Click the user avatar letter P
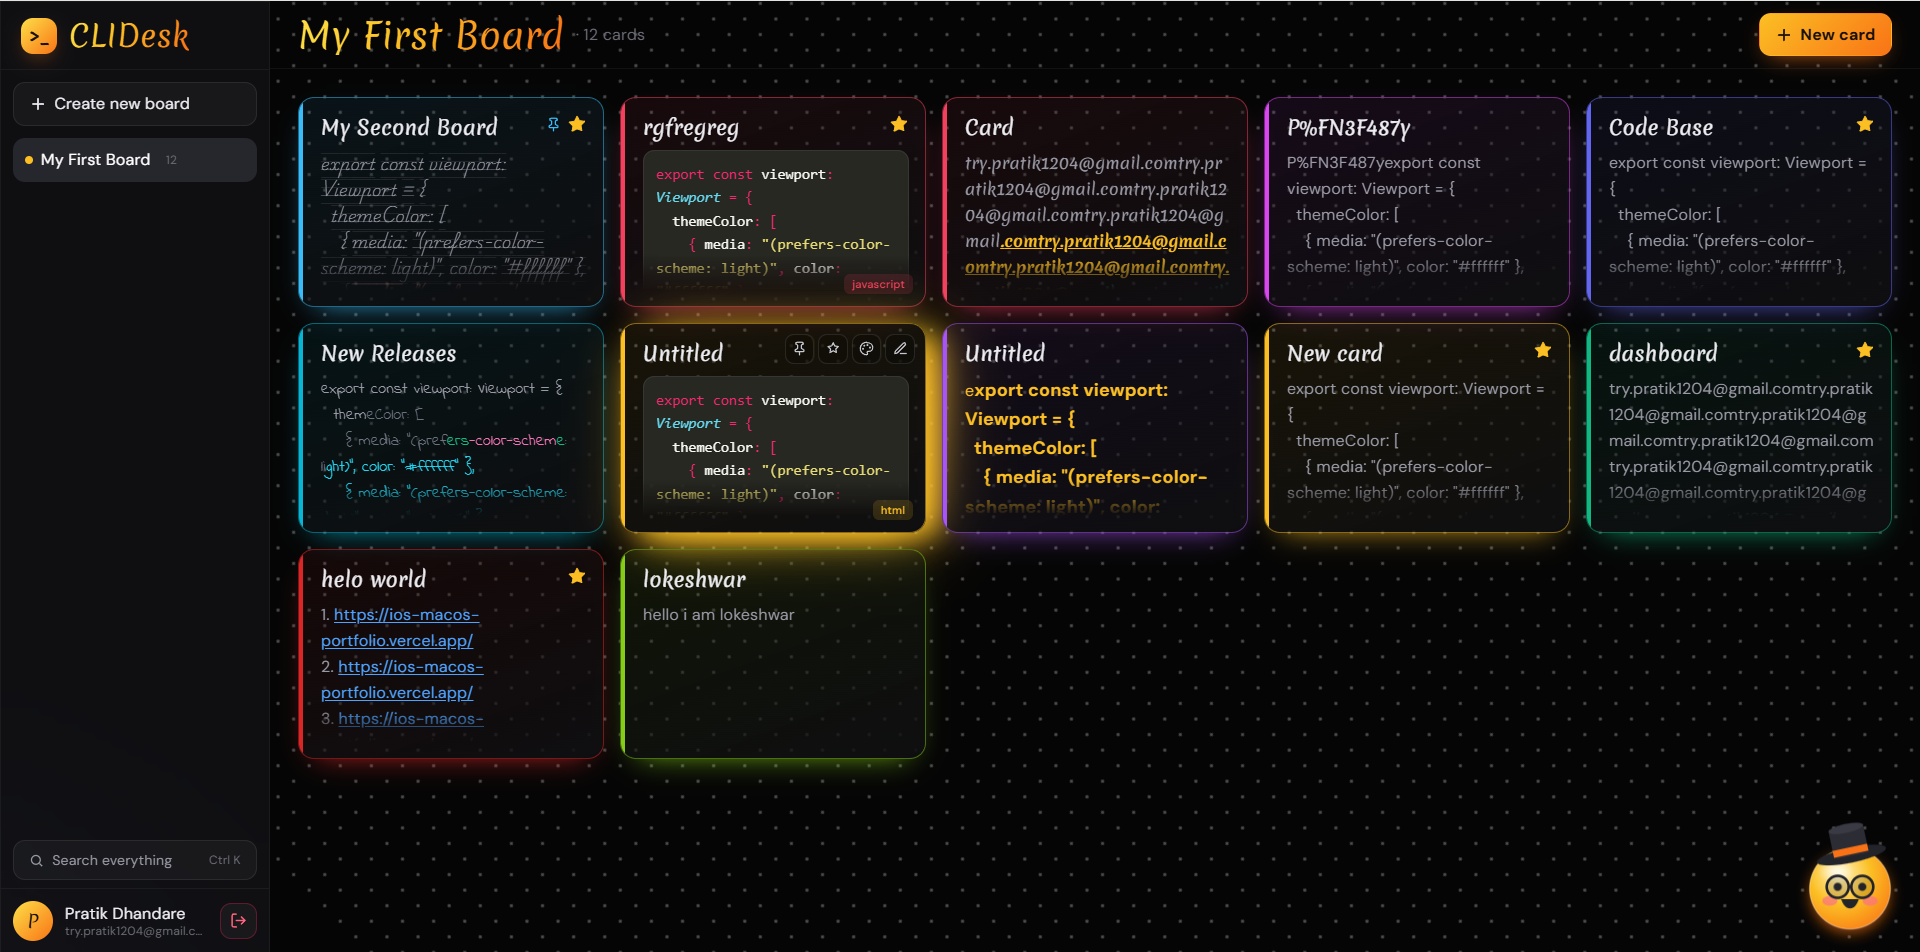The image size is (1920, 952). 33,921
